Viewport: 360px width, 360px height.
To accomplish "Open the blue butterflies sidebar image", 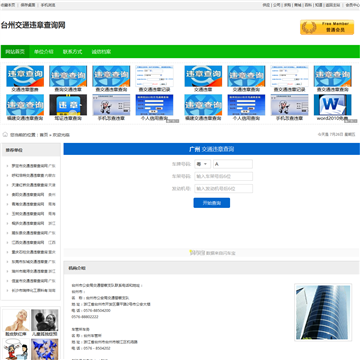I will [45, 349].
